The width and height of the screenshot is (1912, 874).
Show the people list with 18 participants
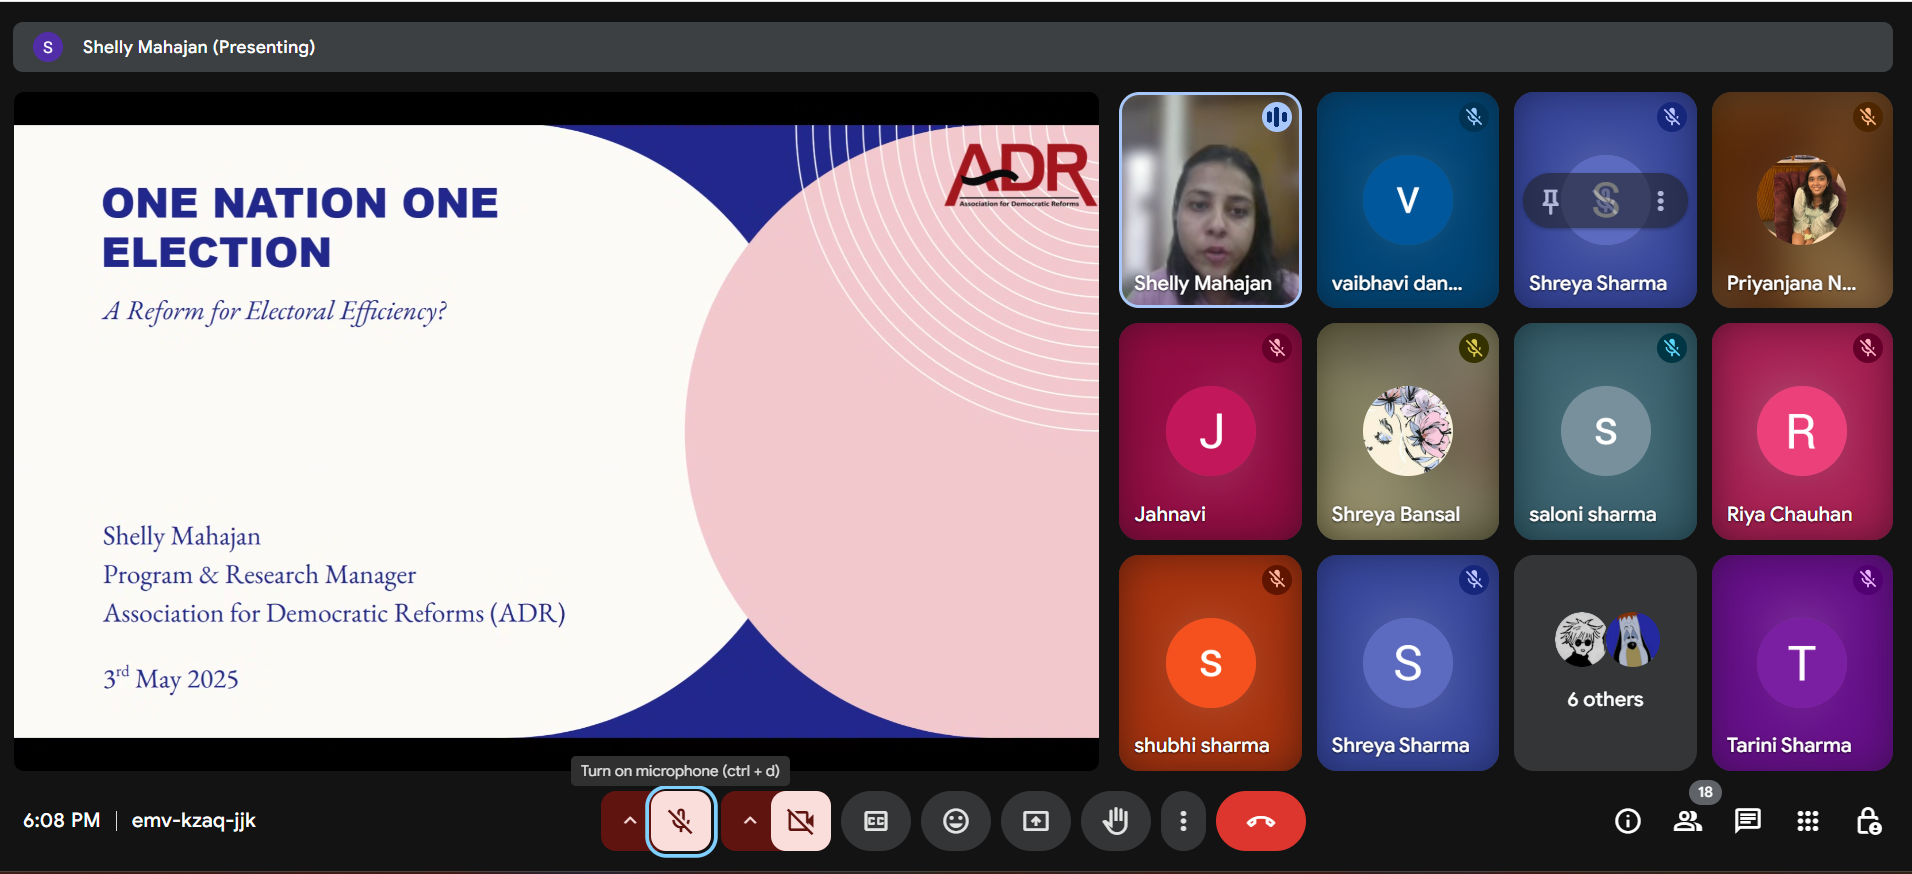pos(1688,821)
